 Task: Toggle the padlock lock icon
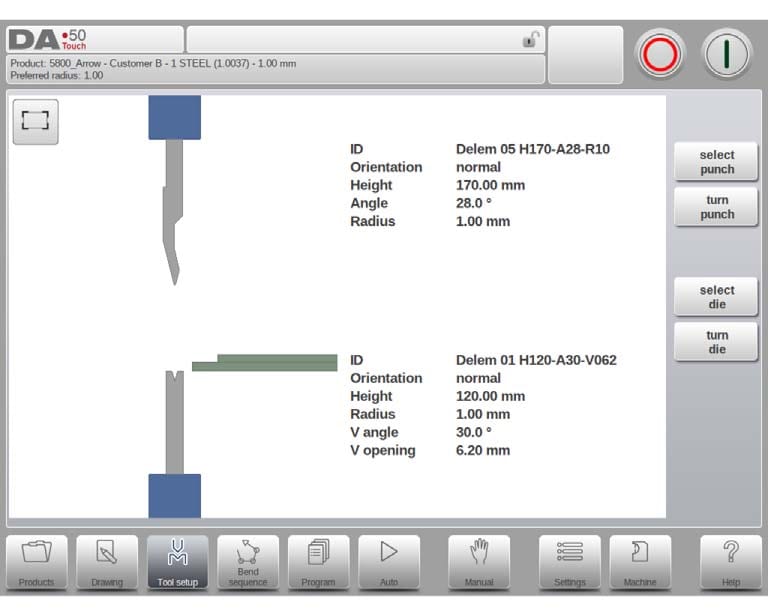[531, 39]
